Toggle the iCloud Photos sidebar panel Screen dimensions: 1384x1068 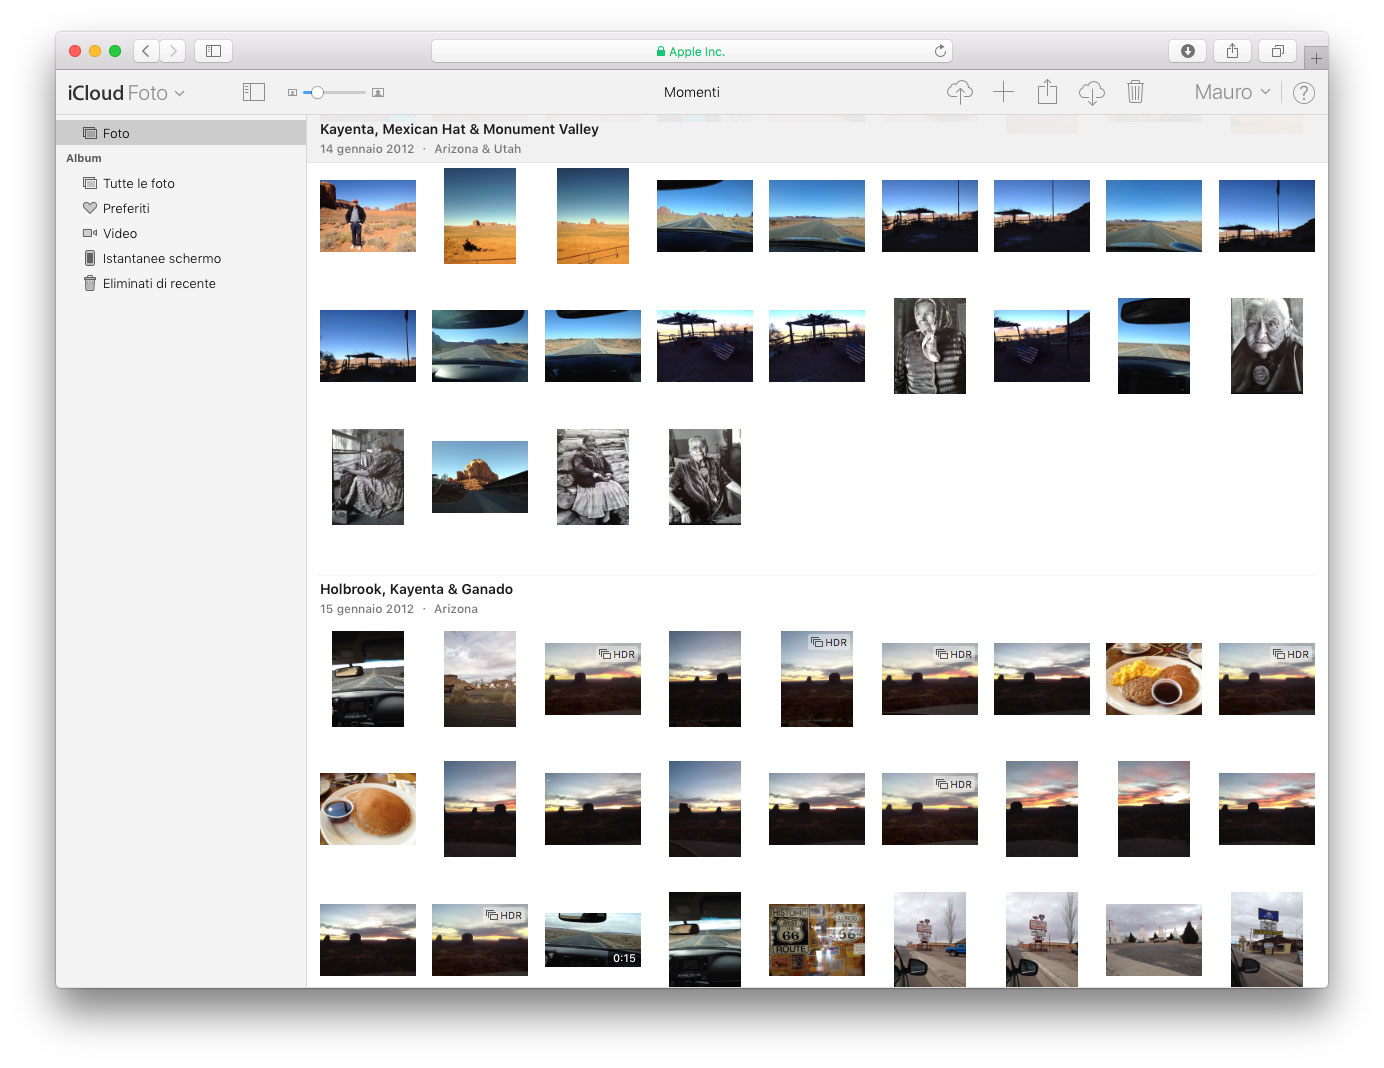(x=254, y=92)
